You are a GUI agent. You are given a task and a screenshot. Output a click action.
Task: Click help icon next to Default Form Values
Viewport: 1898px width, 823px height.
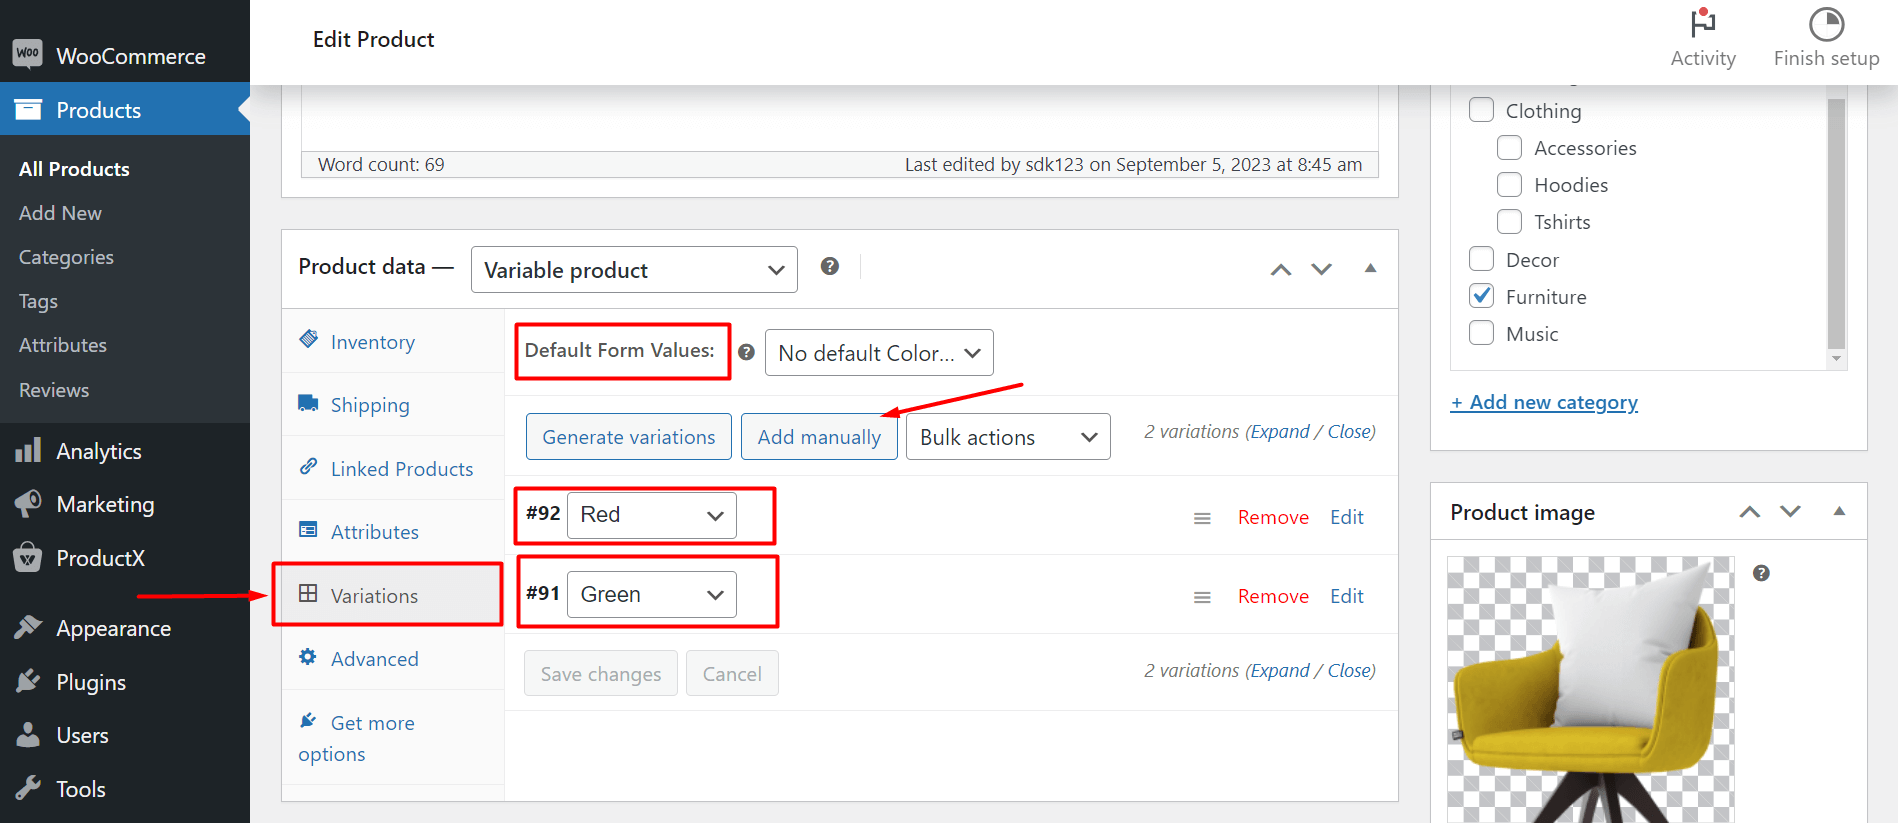point(746,352)
